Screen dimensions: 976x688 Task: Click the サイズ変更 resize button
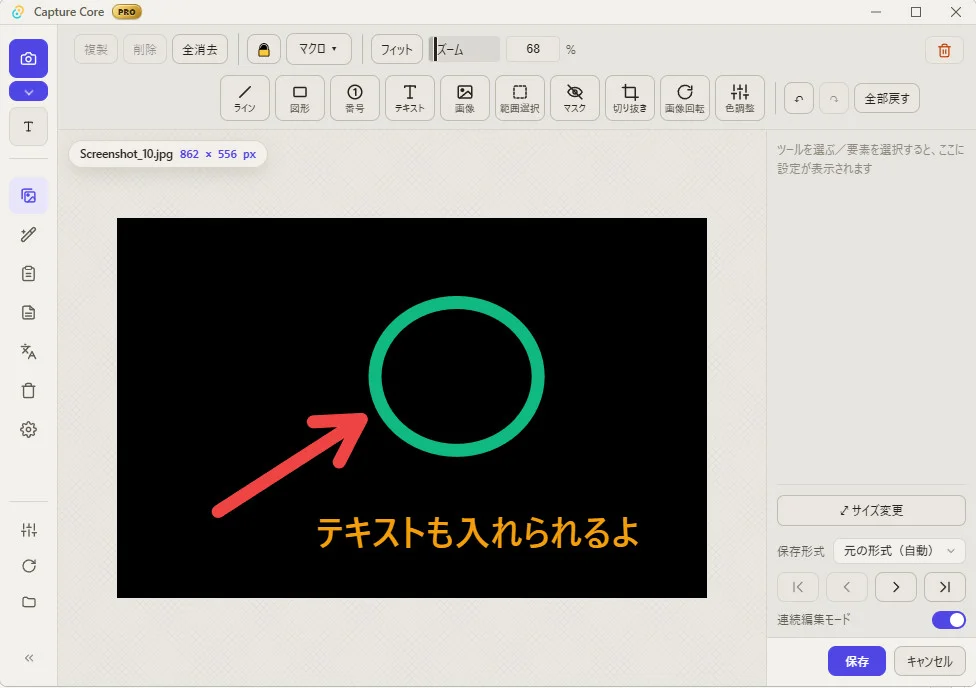[871, 511]
